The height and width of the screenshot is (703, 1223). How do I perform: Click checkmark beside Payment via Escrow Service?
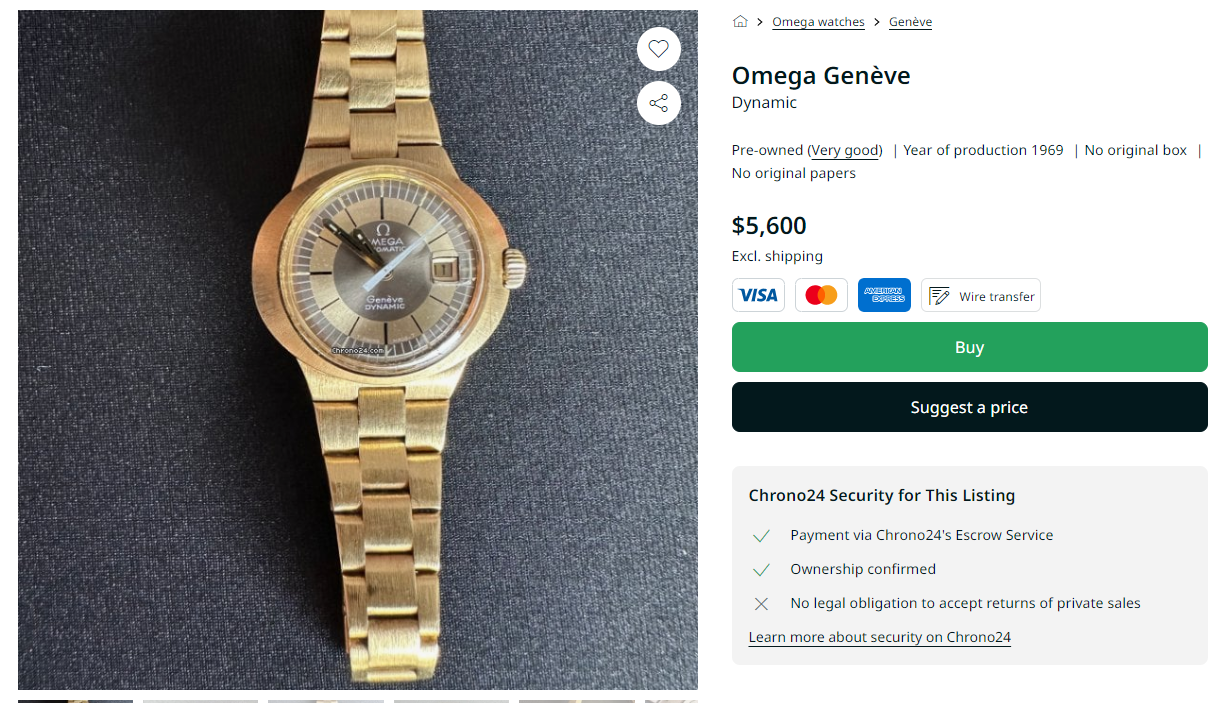(x=761, y=536)
